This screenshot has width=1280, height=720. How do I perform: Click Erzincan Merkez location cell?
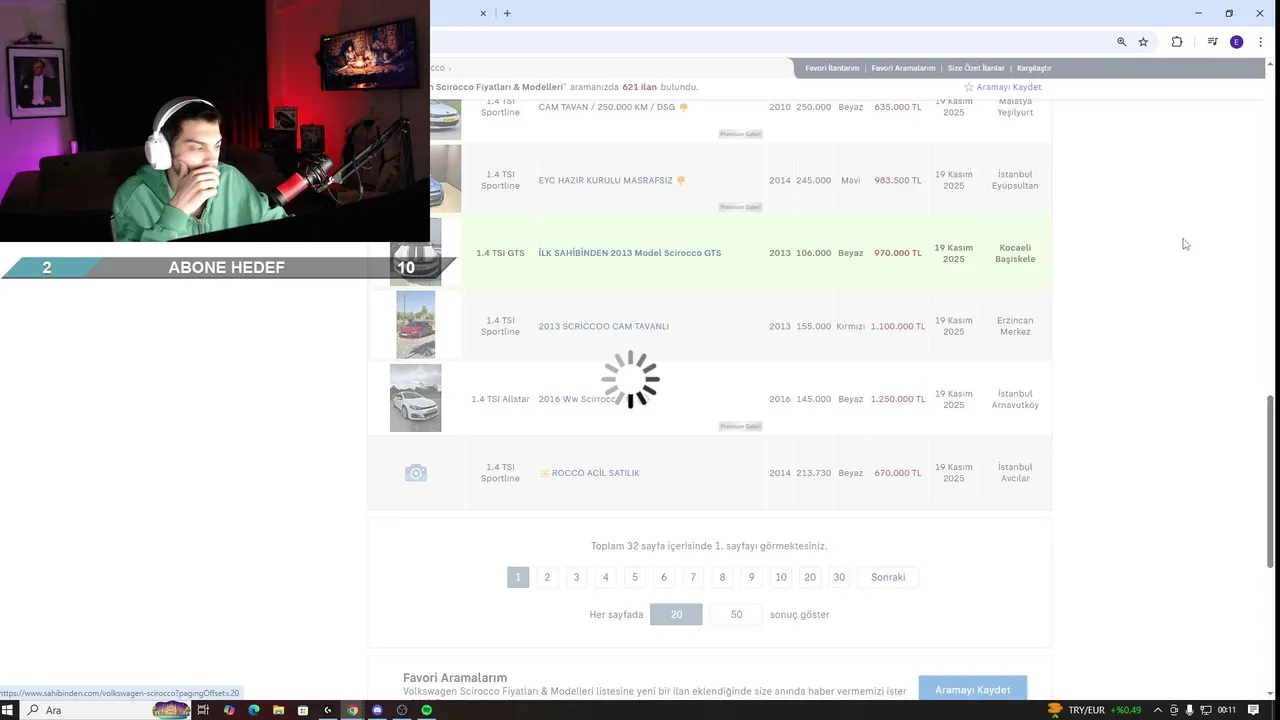coord(1015,326)
